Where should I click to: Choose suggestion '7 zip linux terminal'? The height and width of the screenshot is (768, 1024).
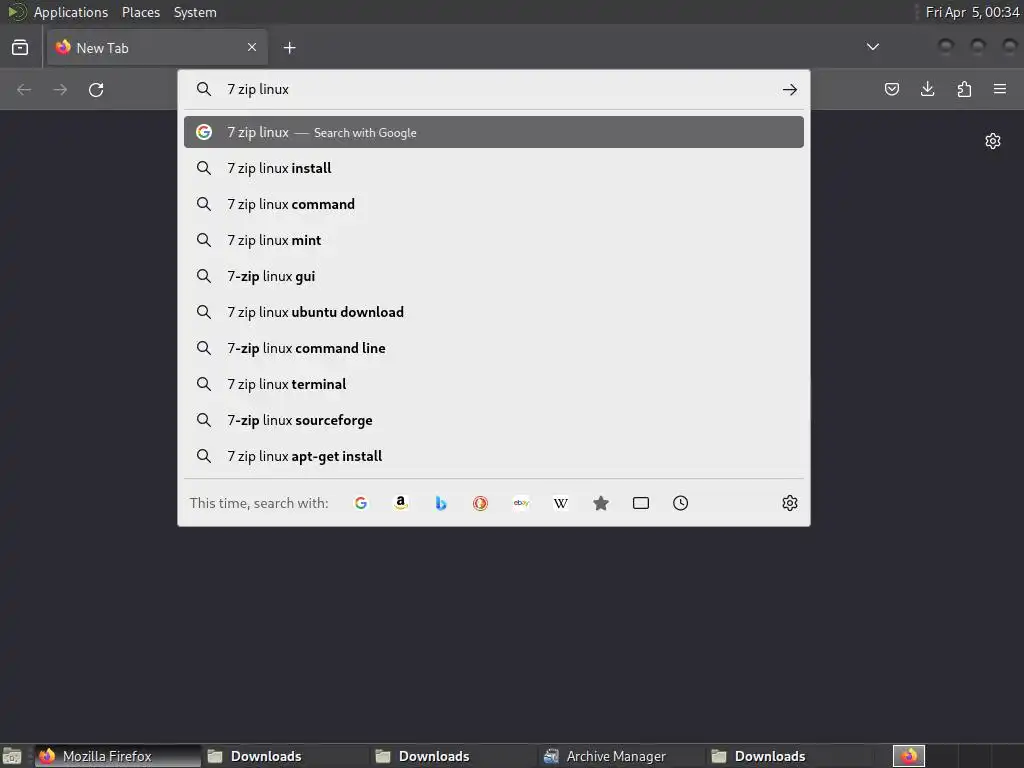point(494,383)
